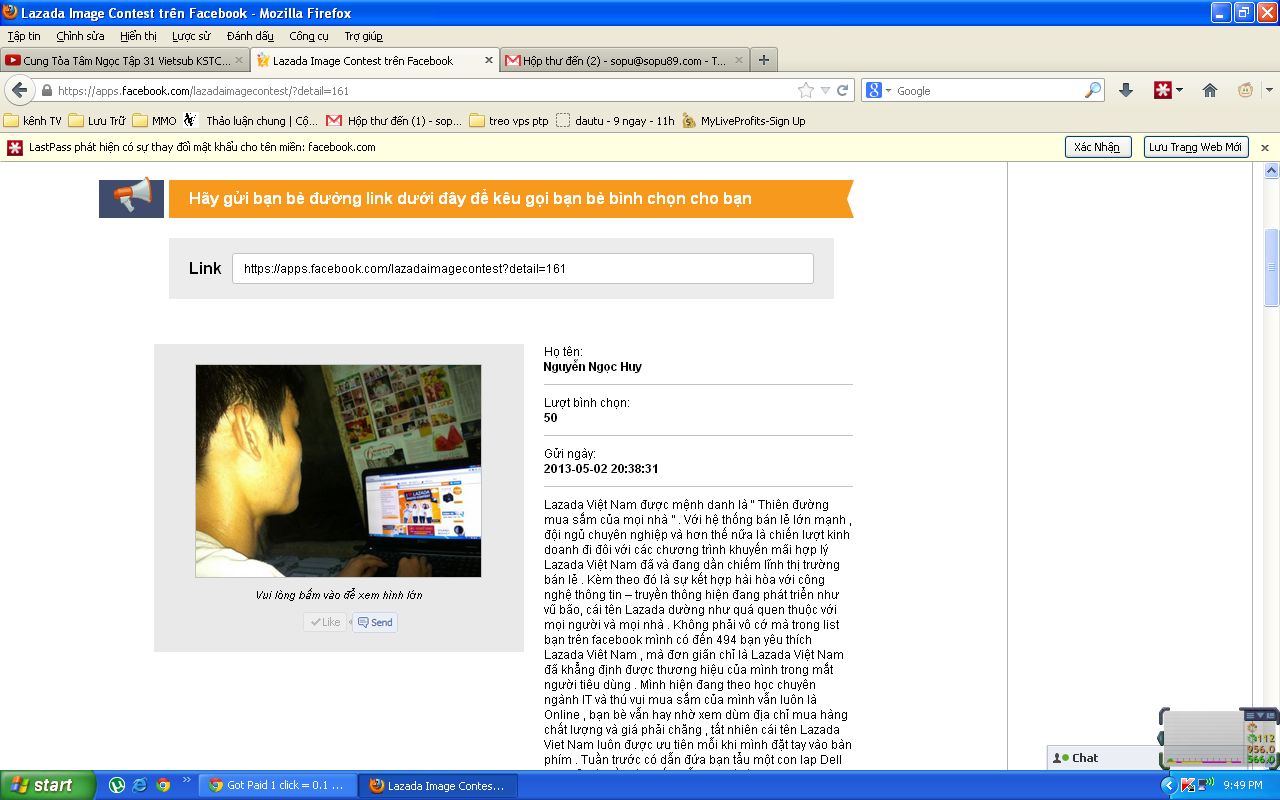Open Hộp thư đến (1) bookmark
Screen dimensions: 1280x800
tap(394, 121)
